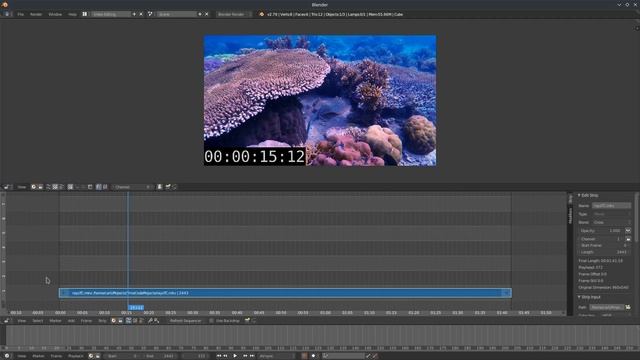Click the Blender logo icon in the info bar
Screen dimensions: 640x360
[262, 14]
